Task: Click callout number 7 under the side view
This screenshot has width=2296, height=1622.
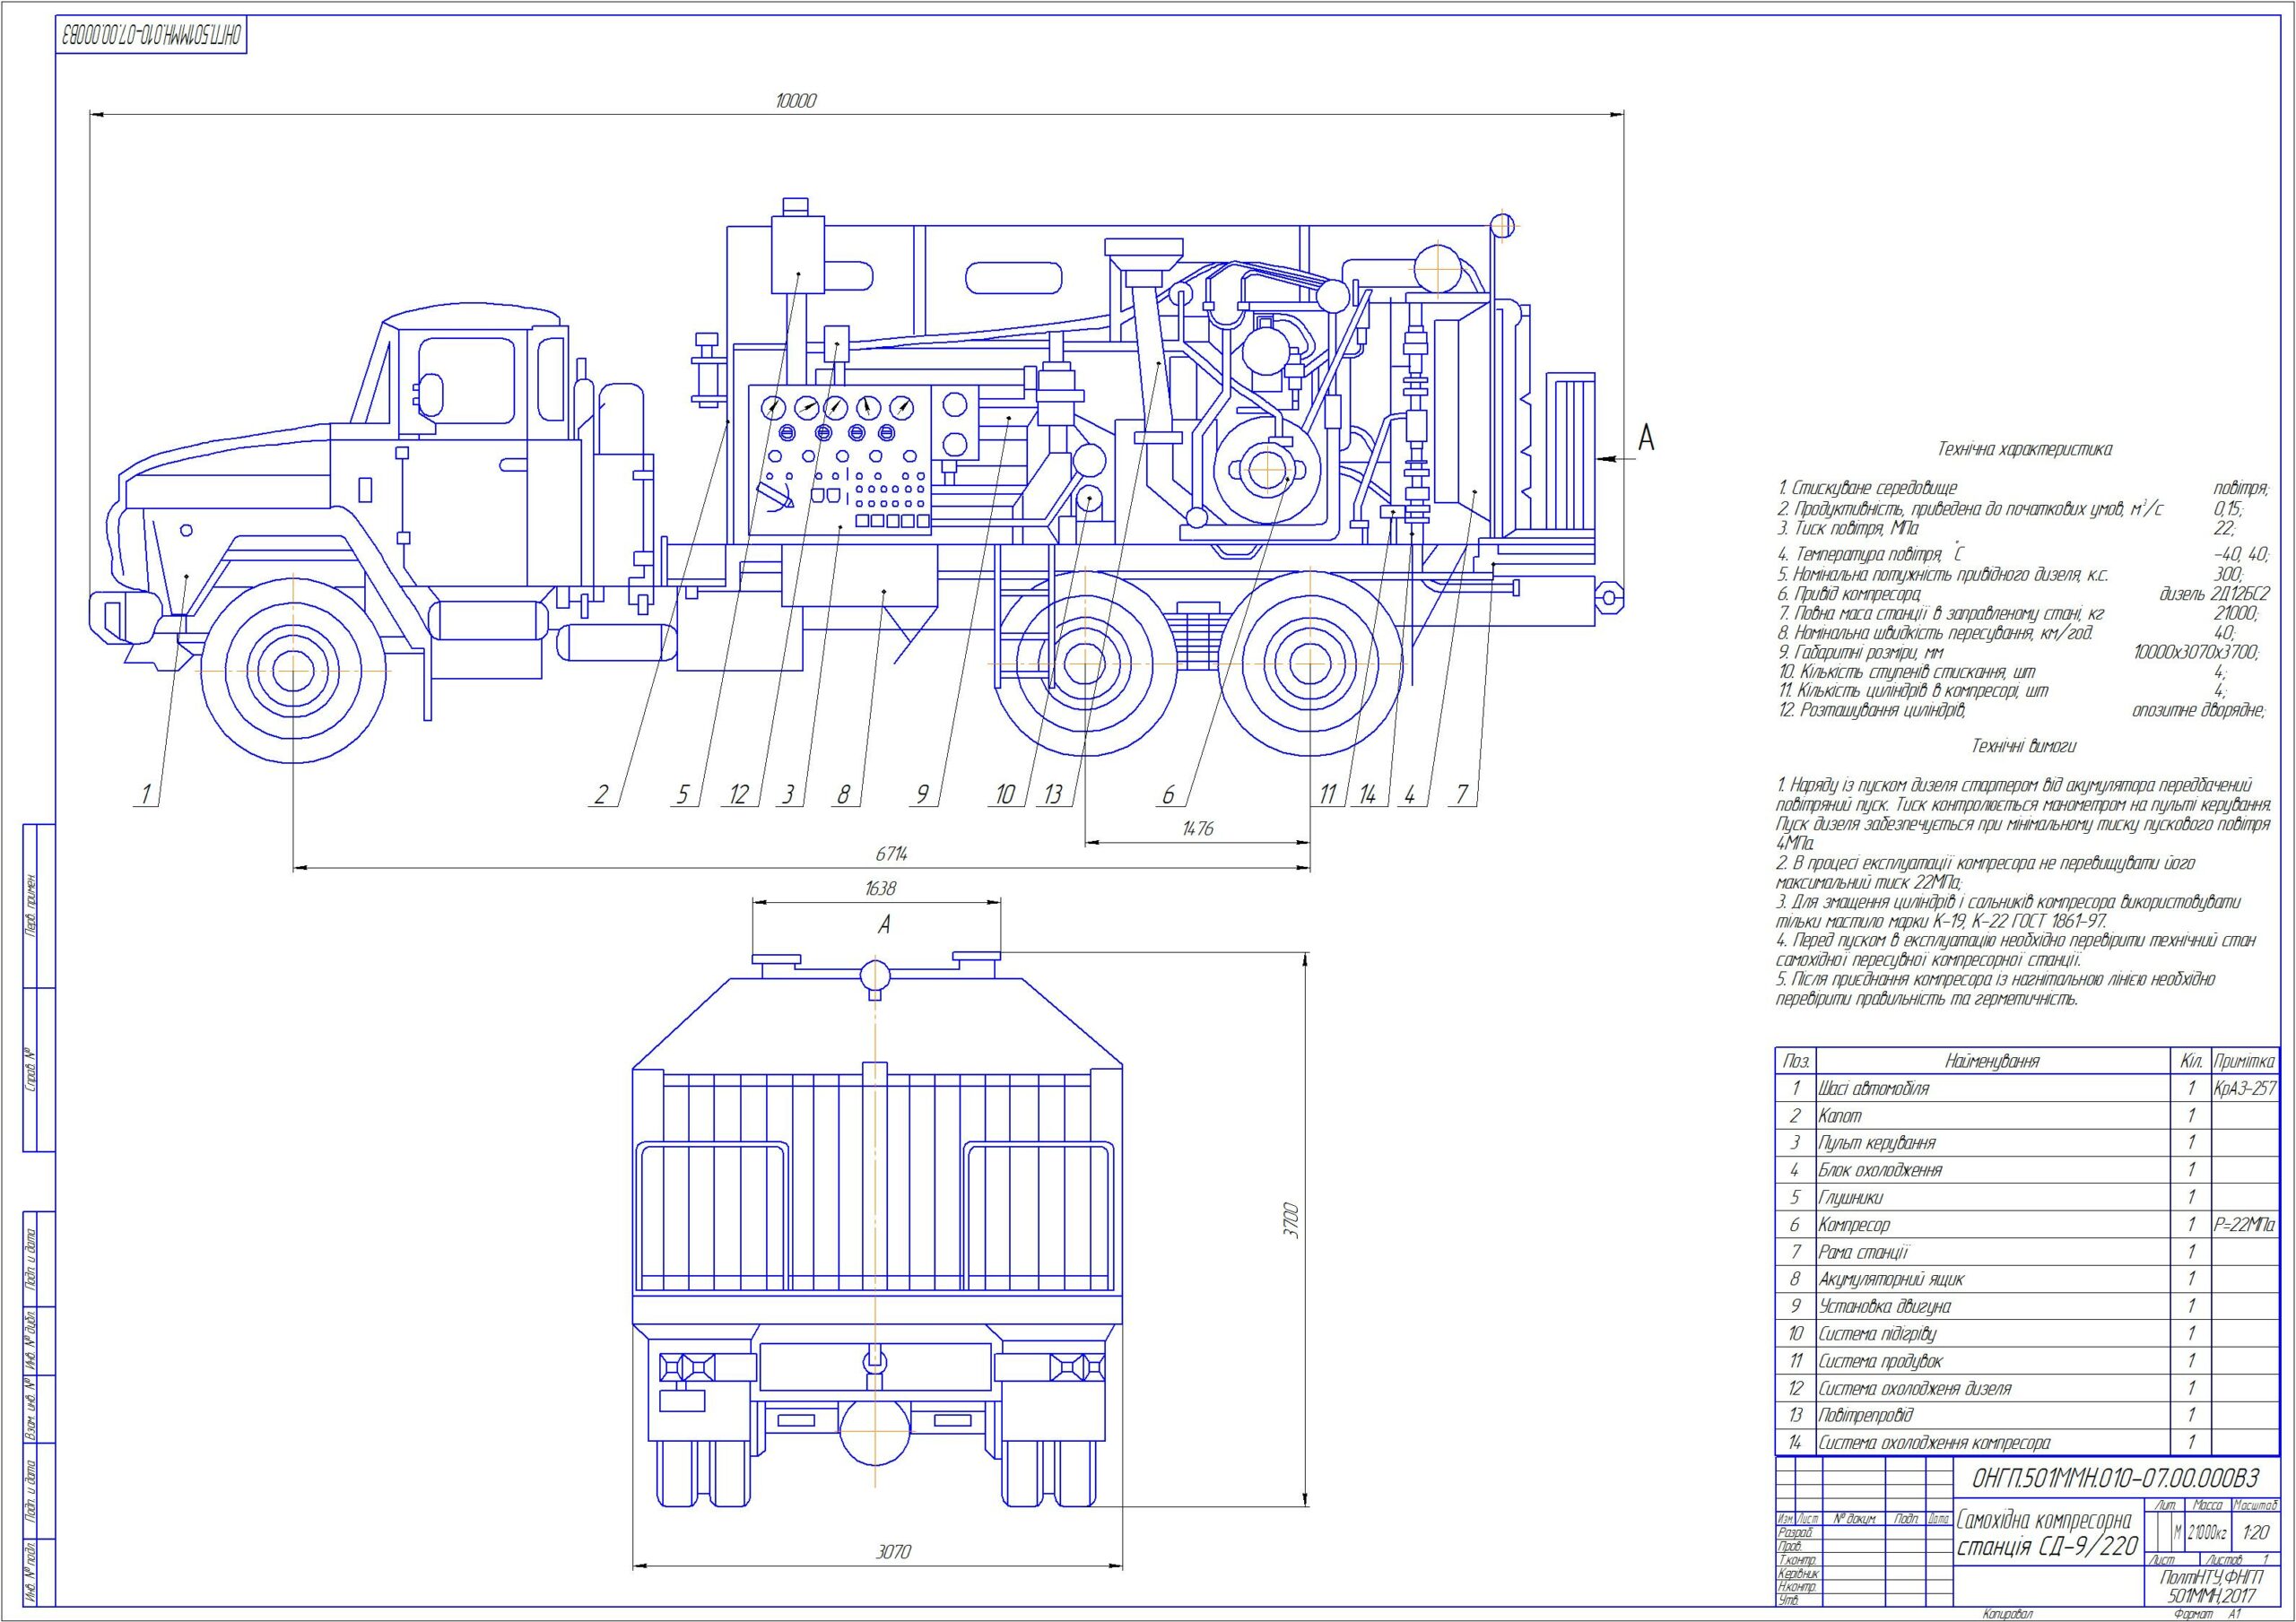Action: (1462, 795)
